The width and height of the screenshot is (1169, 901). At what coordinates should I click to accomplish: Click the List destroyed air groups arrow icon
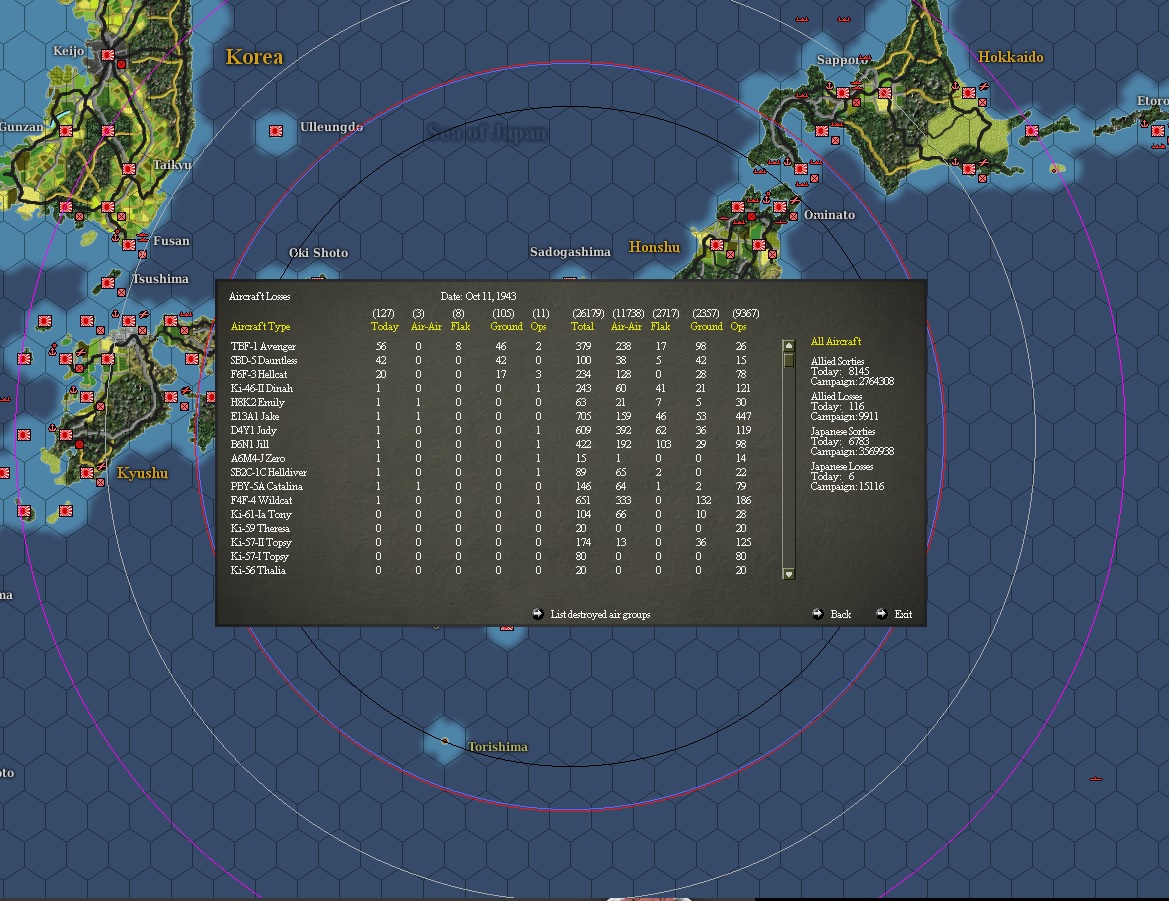[x=538, y=614]
